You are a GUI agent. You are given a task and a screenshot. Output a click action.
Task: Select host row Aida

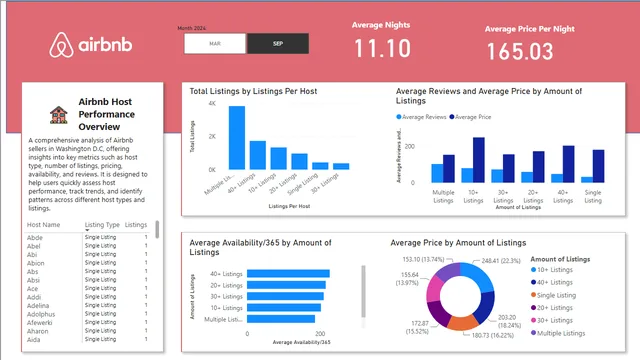coord(87,339)
